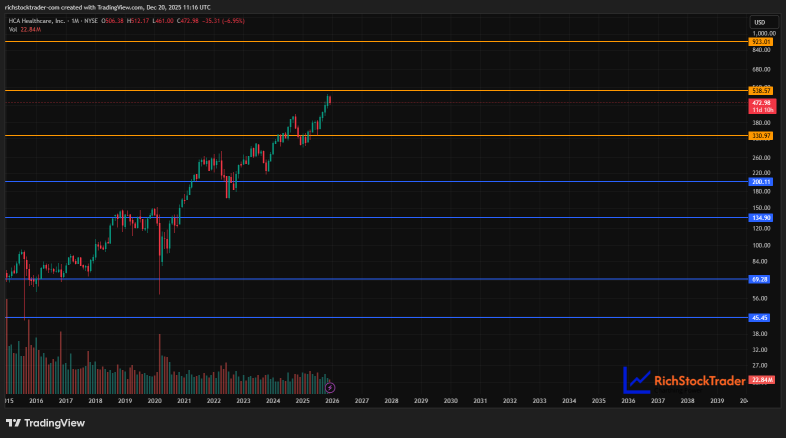This screenshot has height=438, width=786.
Task: Click the 200.11 blue price label
Action: click(x=760, y=182)
